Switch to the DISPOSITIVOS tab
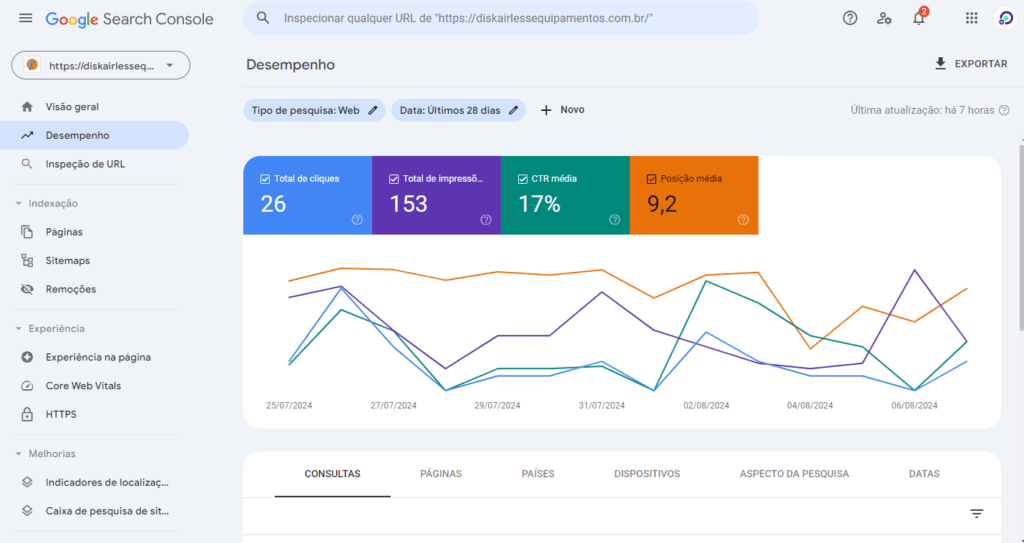The image size is (1024, 543). click(x=646, y=474)
